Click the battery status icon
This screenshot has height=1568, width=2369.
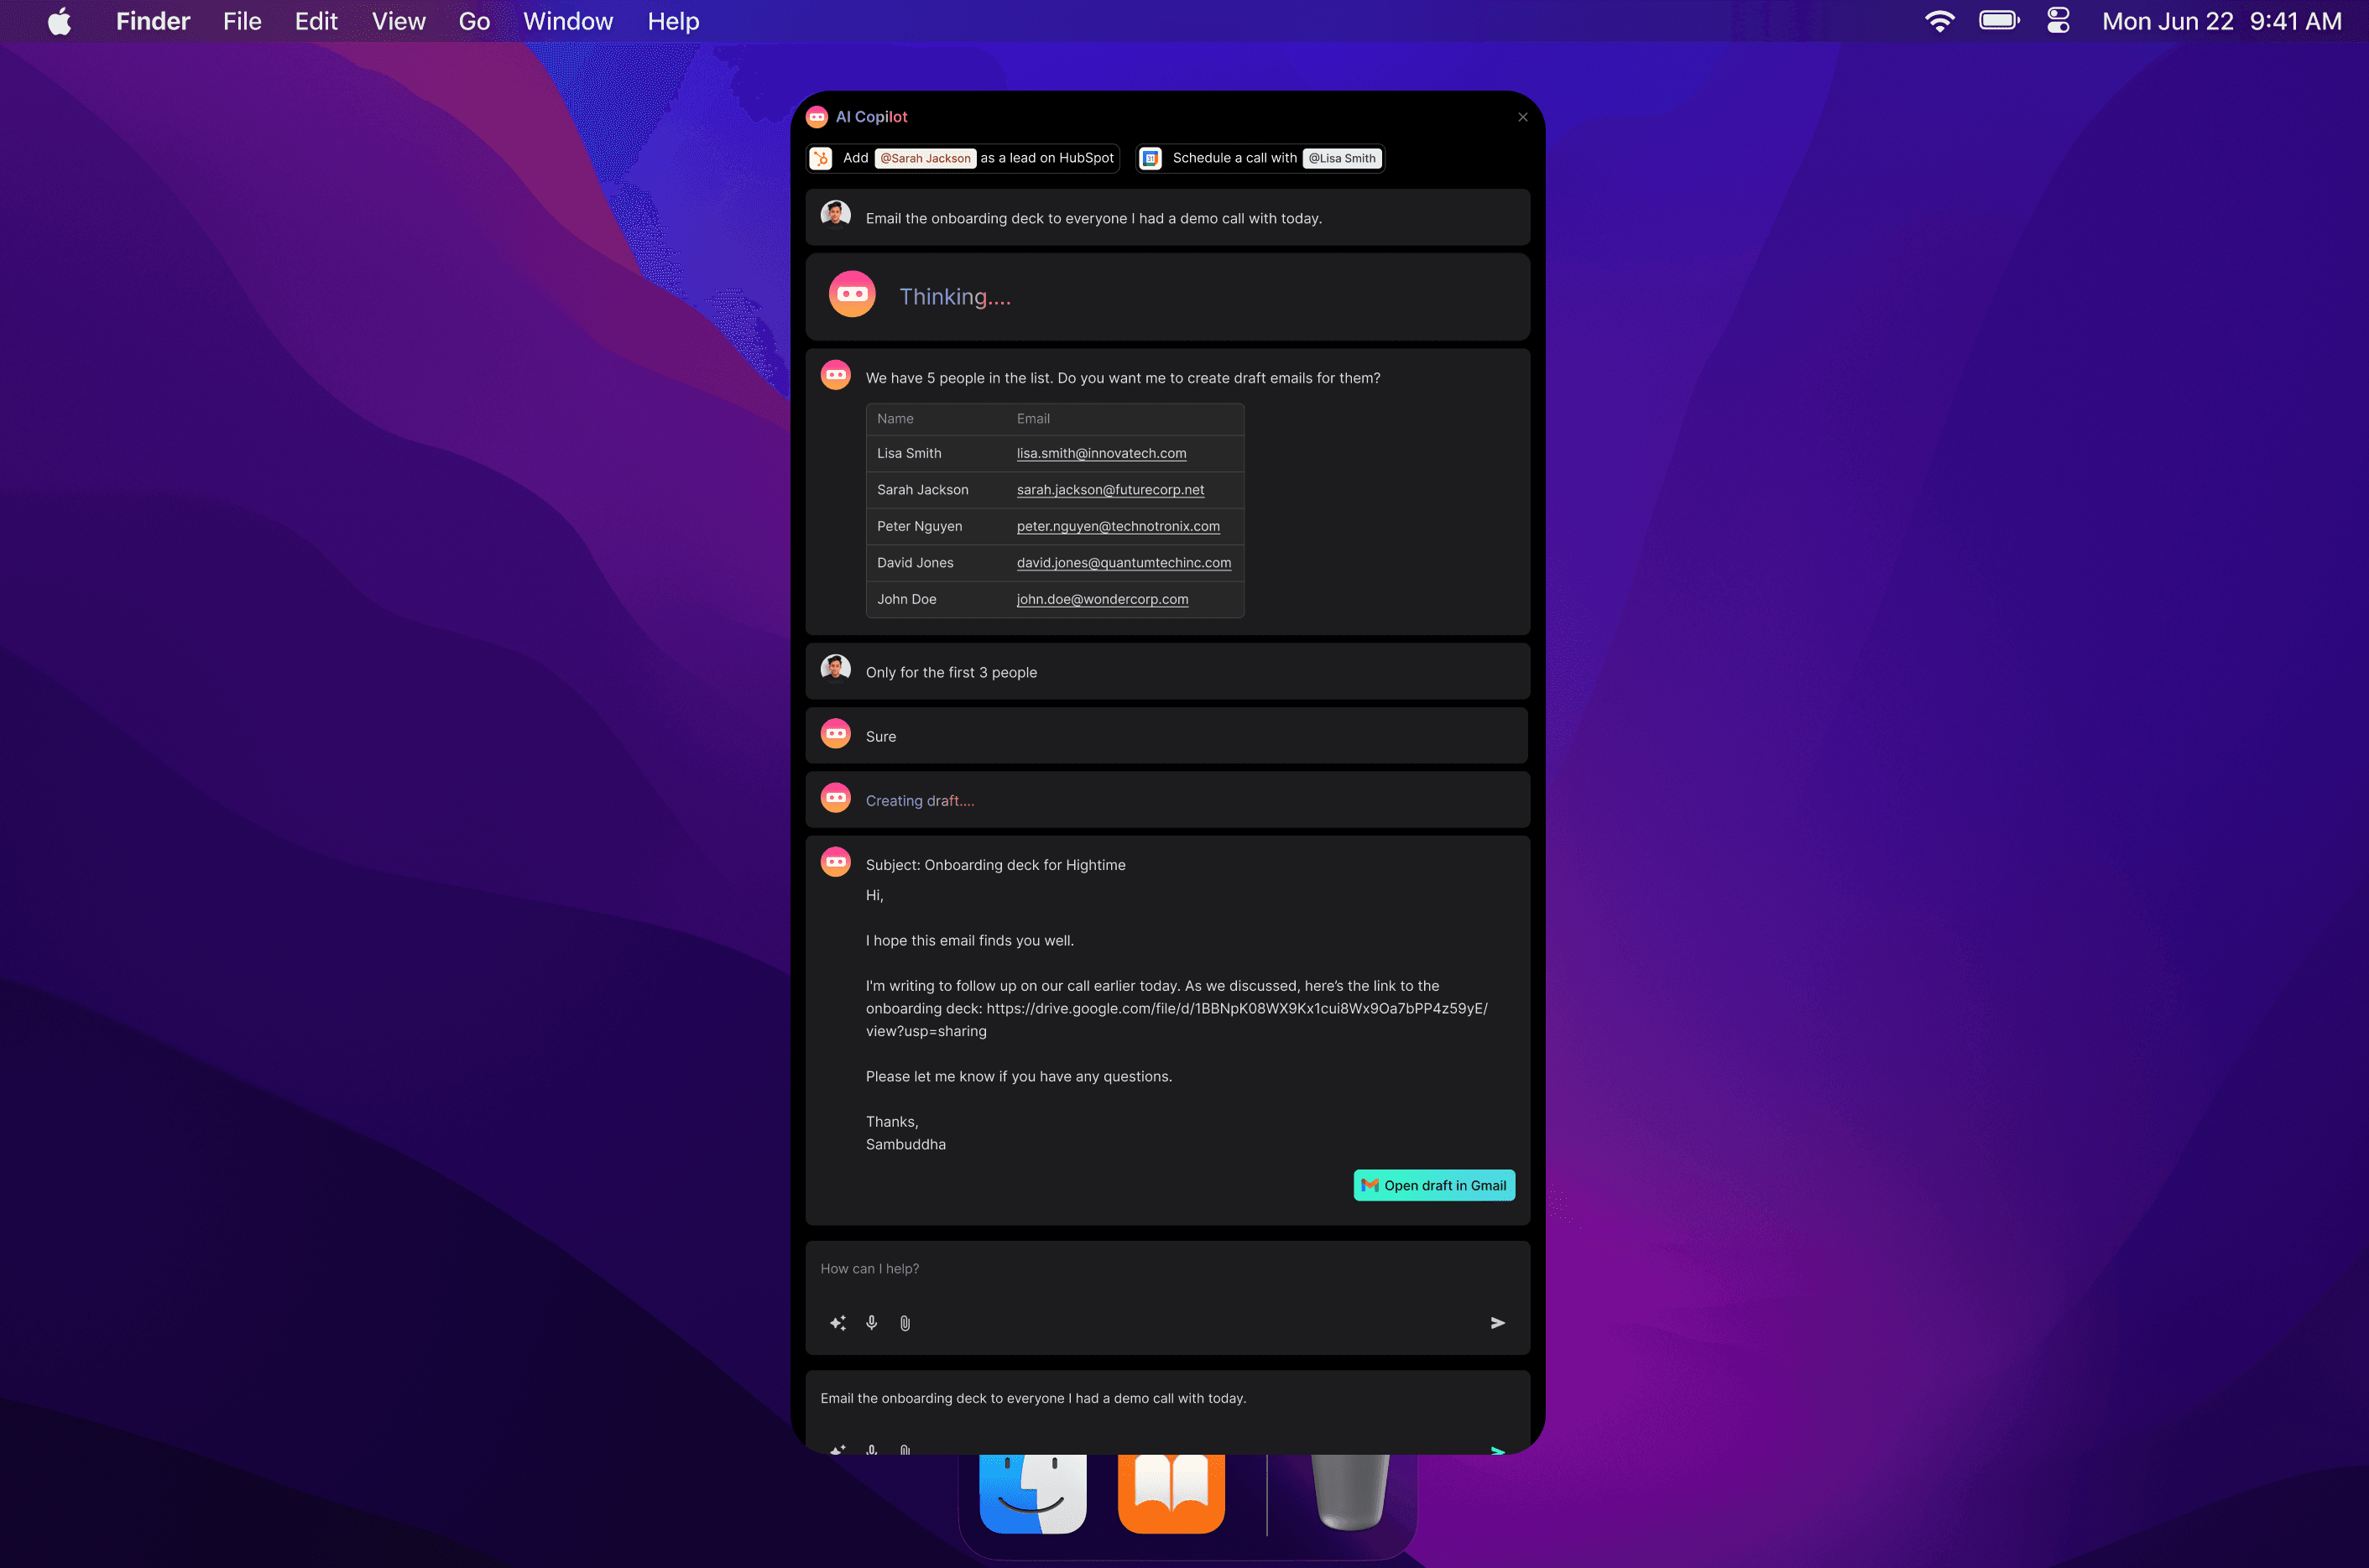[1999, 21]
